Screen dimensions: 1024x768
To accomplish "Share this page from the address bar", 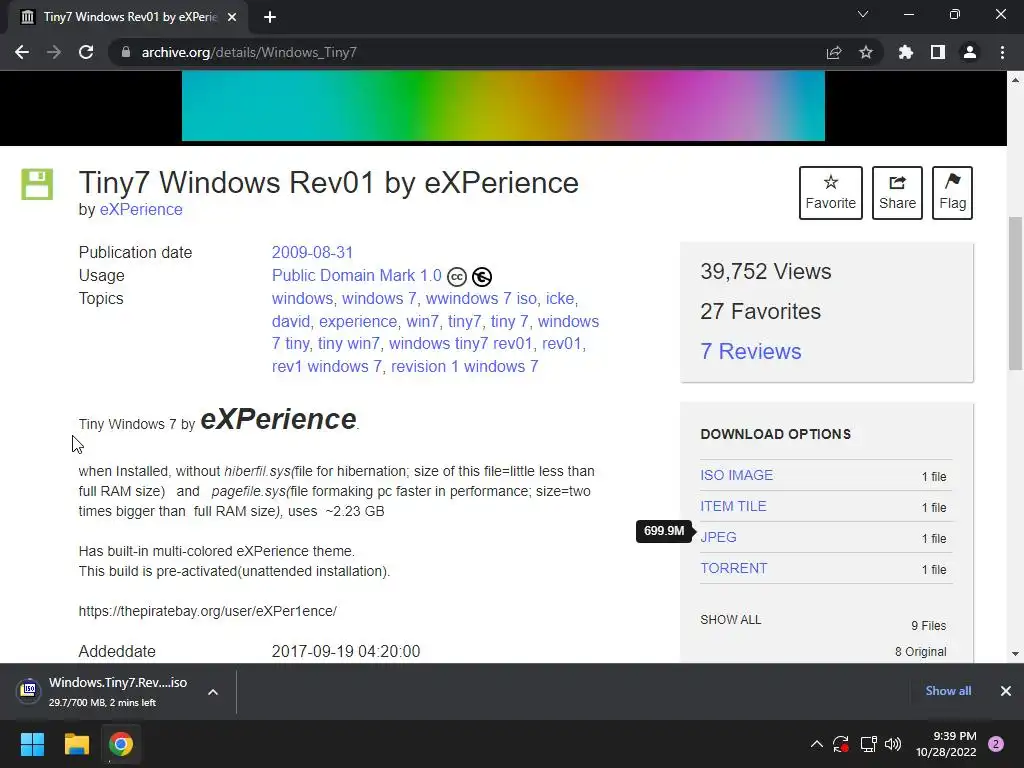I will (x=834, y=52).
